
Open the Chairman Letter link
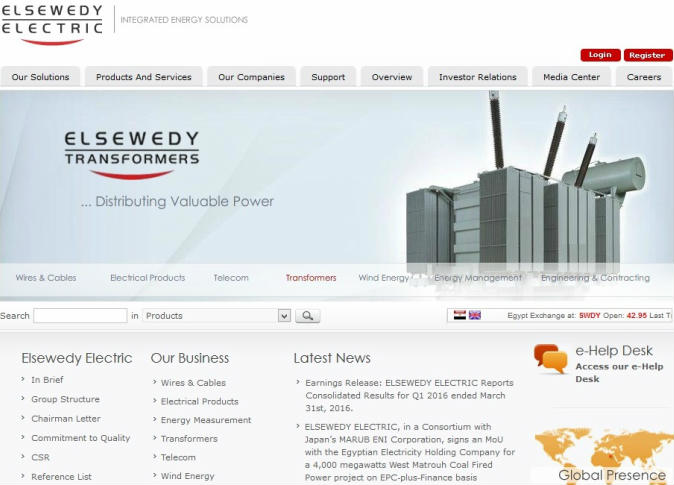click(66, 419)
